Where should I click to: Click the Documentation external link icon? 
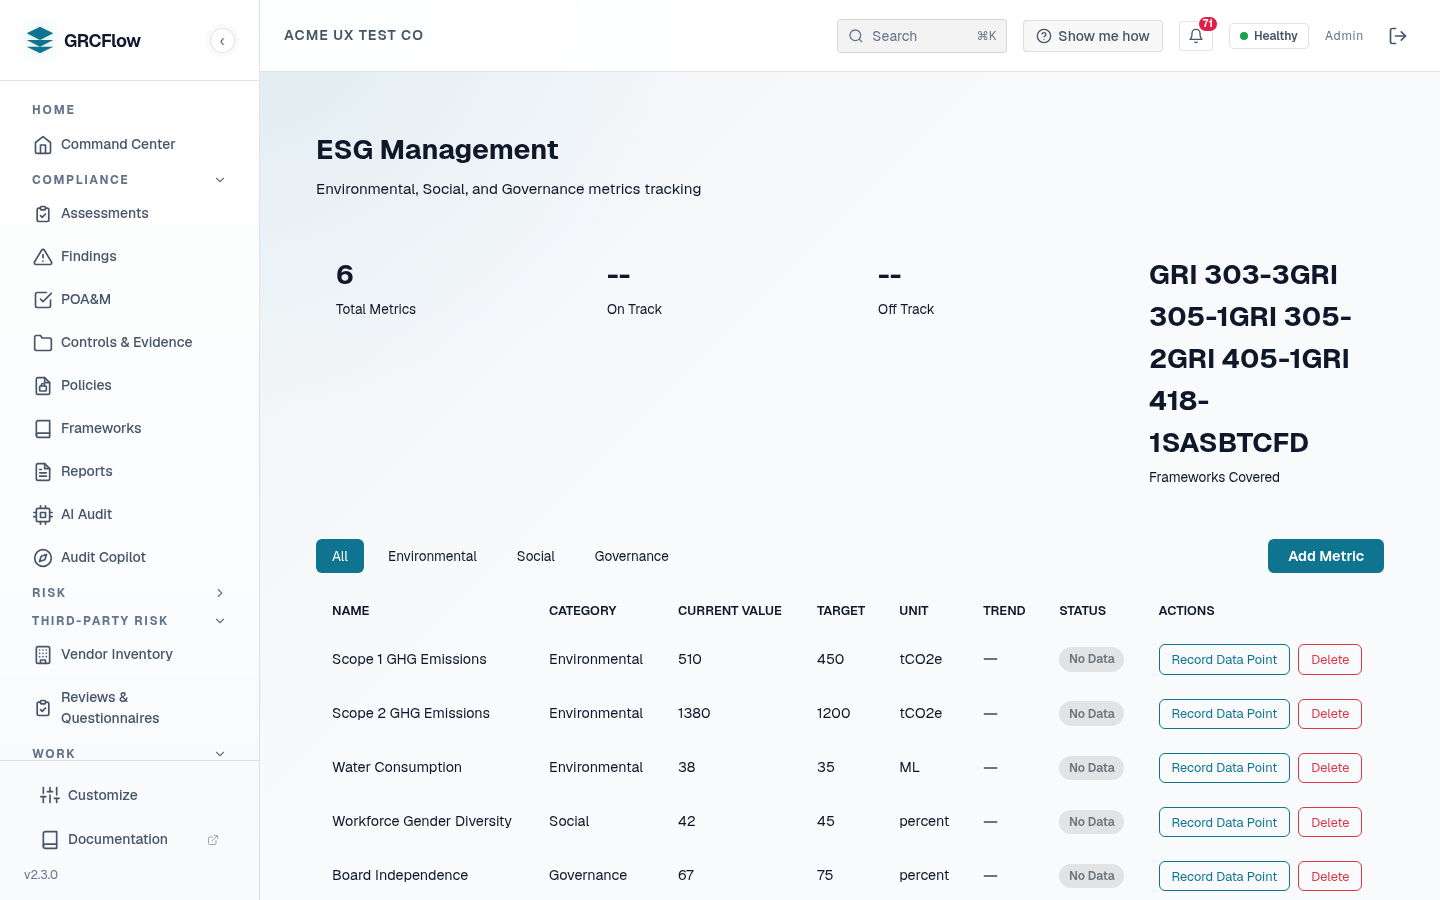point(213,840)
